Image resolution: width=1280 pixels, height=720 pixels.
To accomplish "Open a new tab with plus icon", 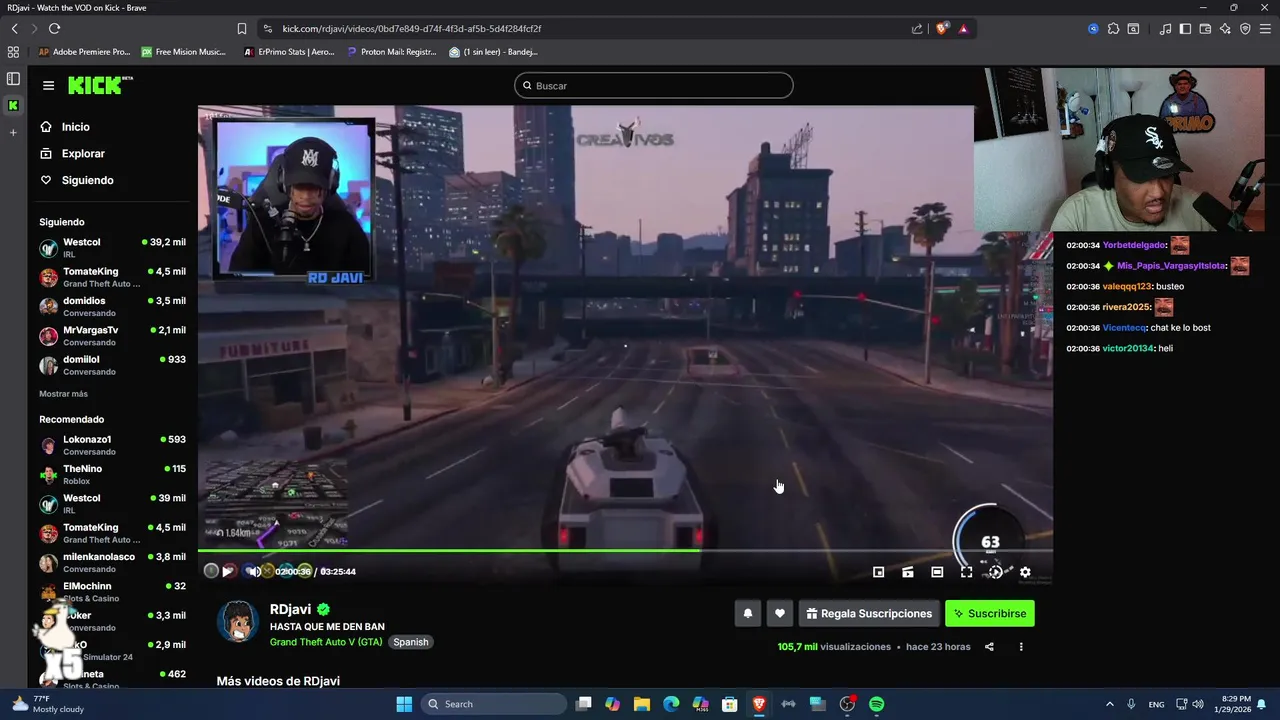I will point(13,132).
